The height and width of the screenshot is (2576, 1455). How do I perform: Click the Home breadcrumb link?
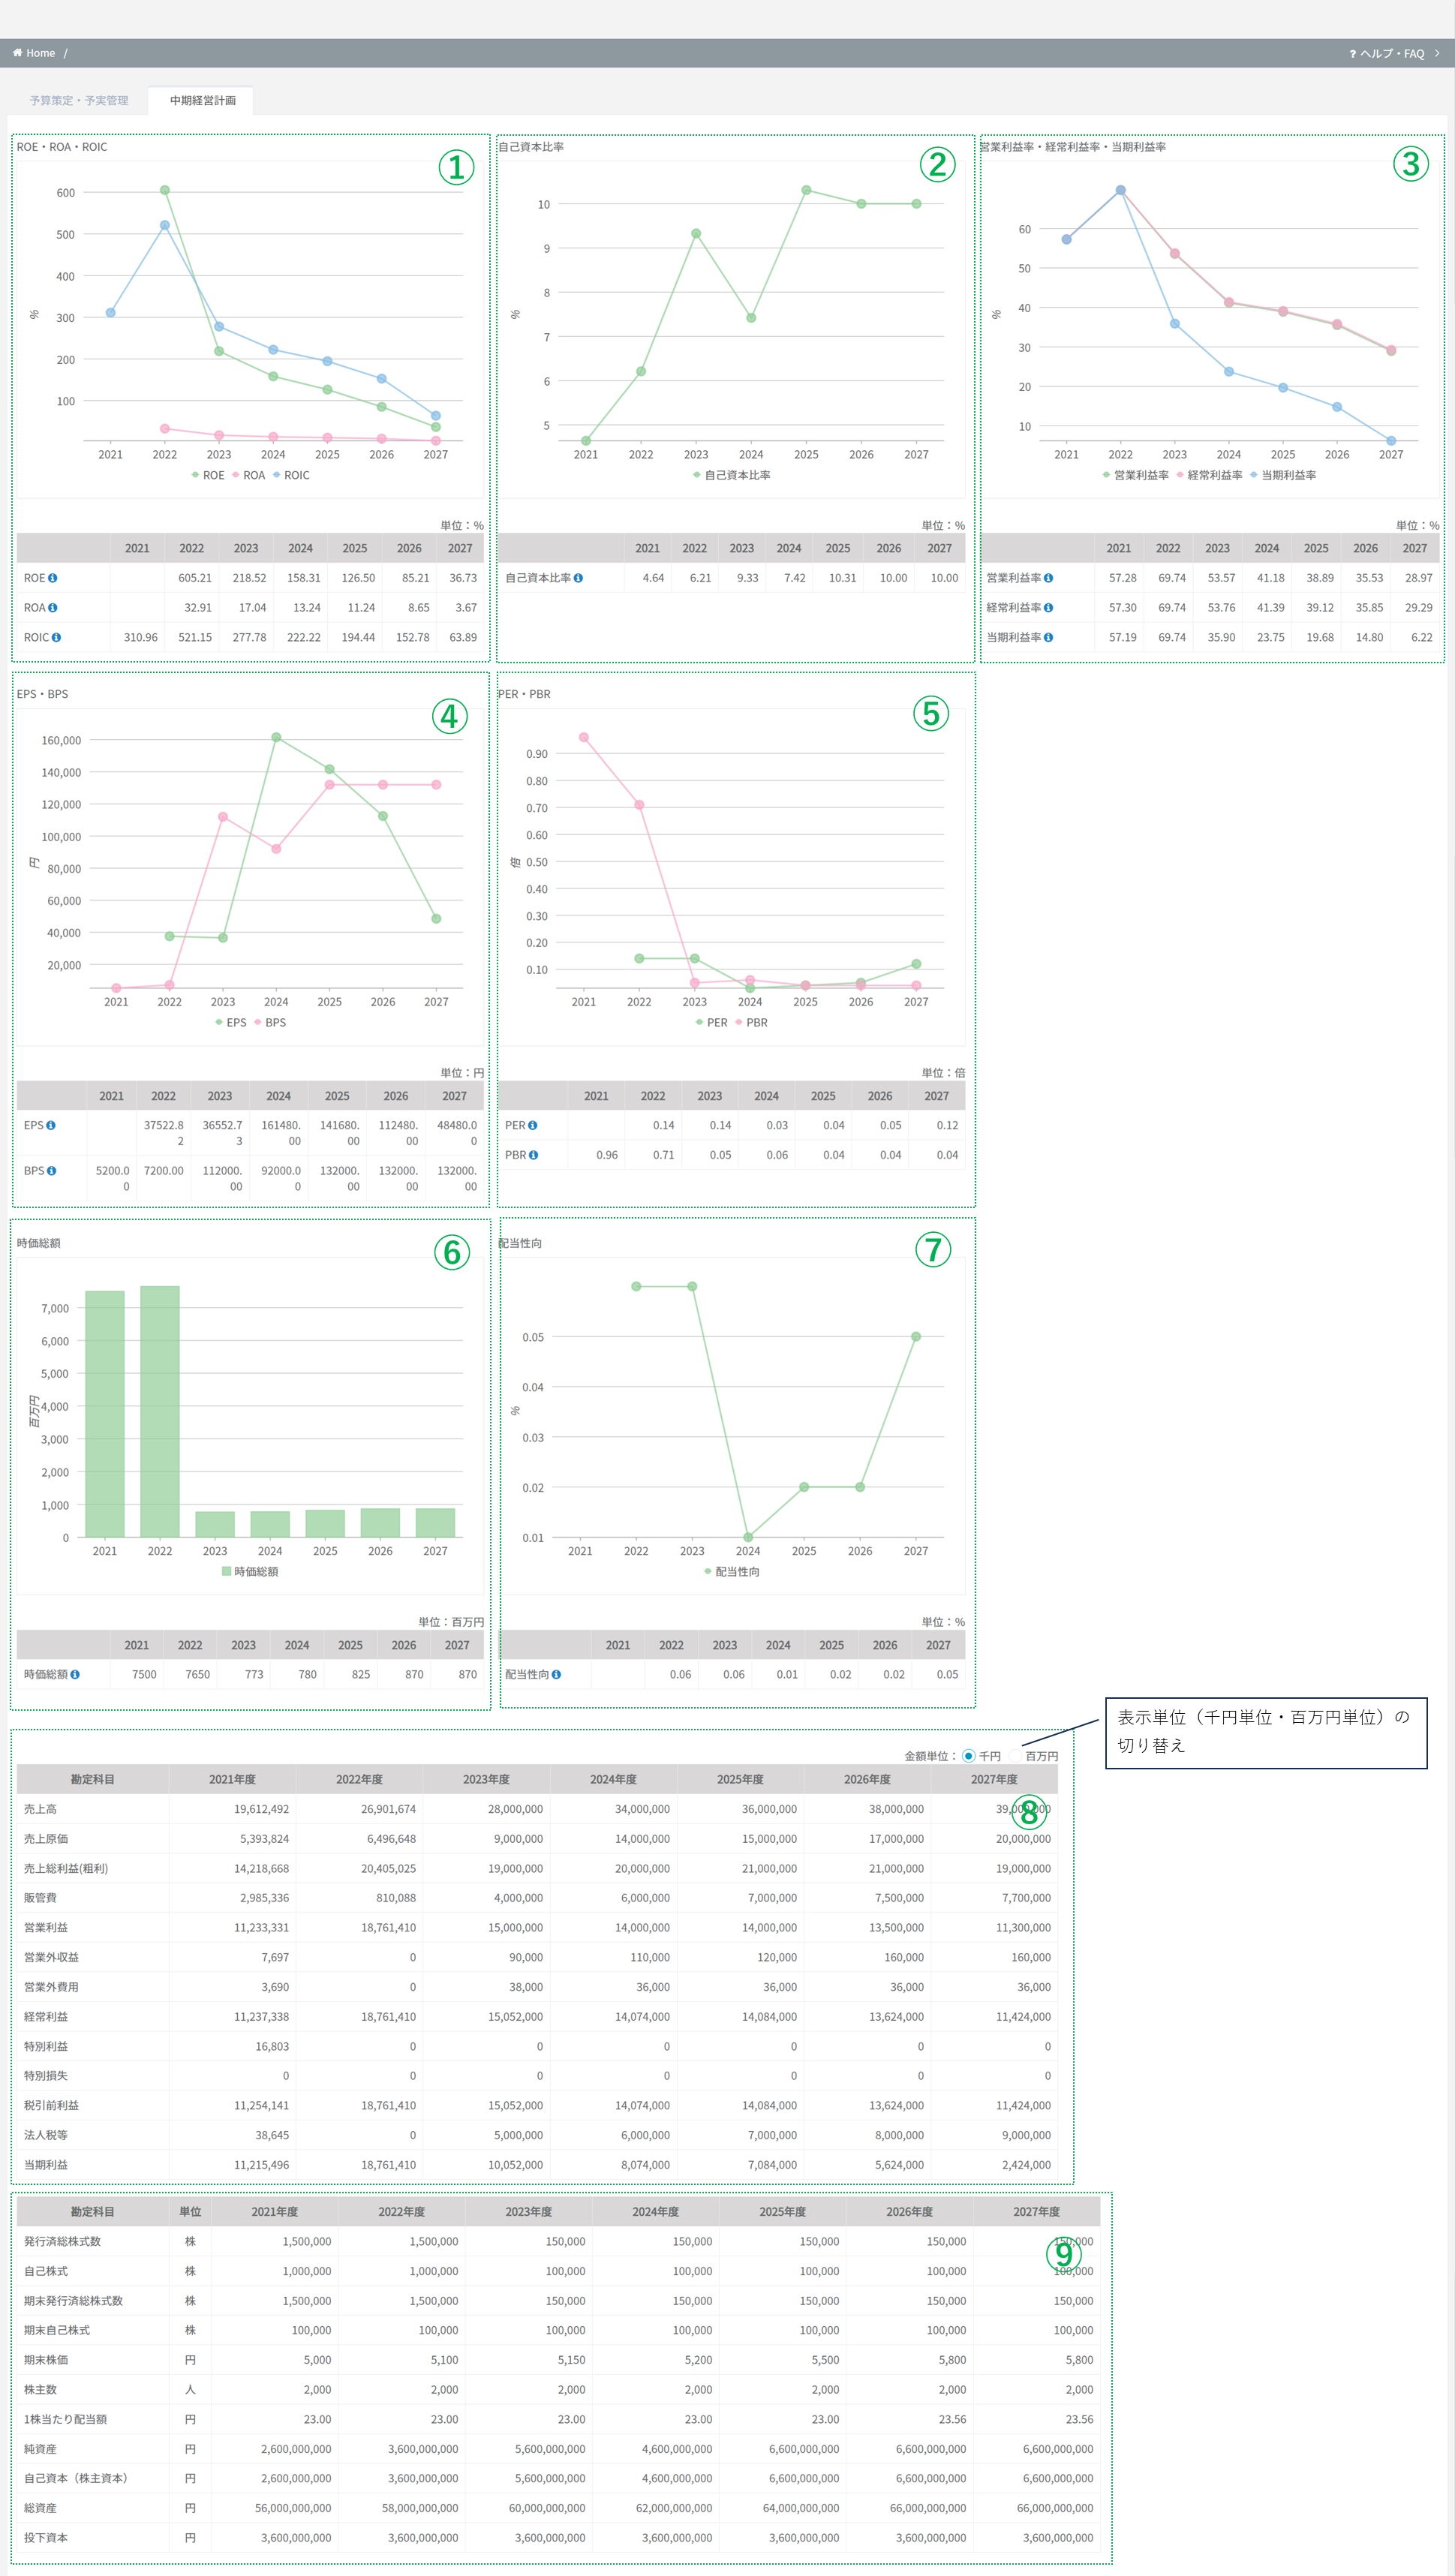point(40,53)
